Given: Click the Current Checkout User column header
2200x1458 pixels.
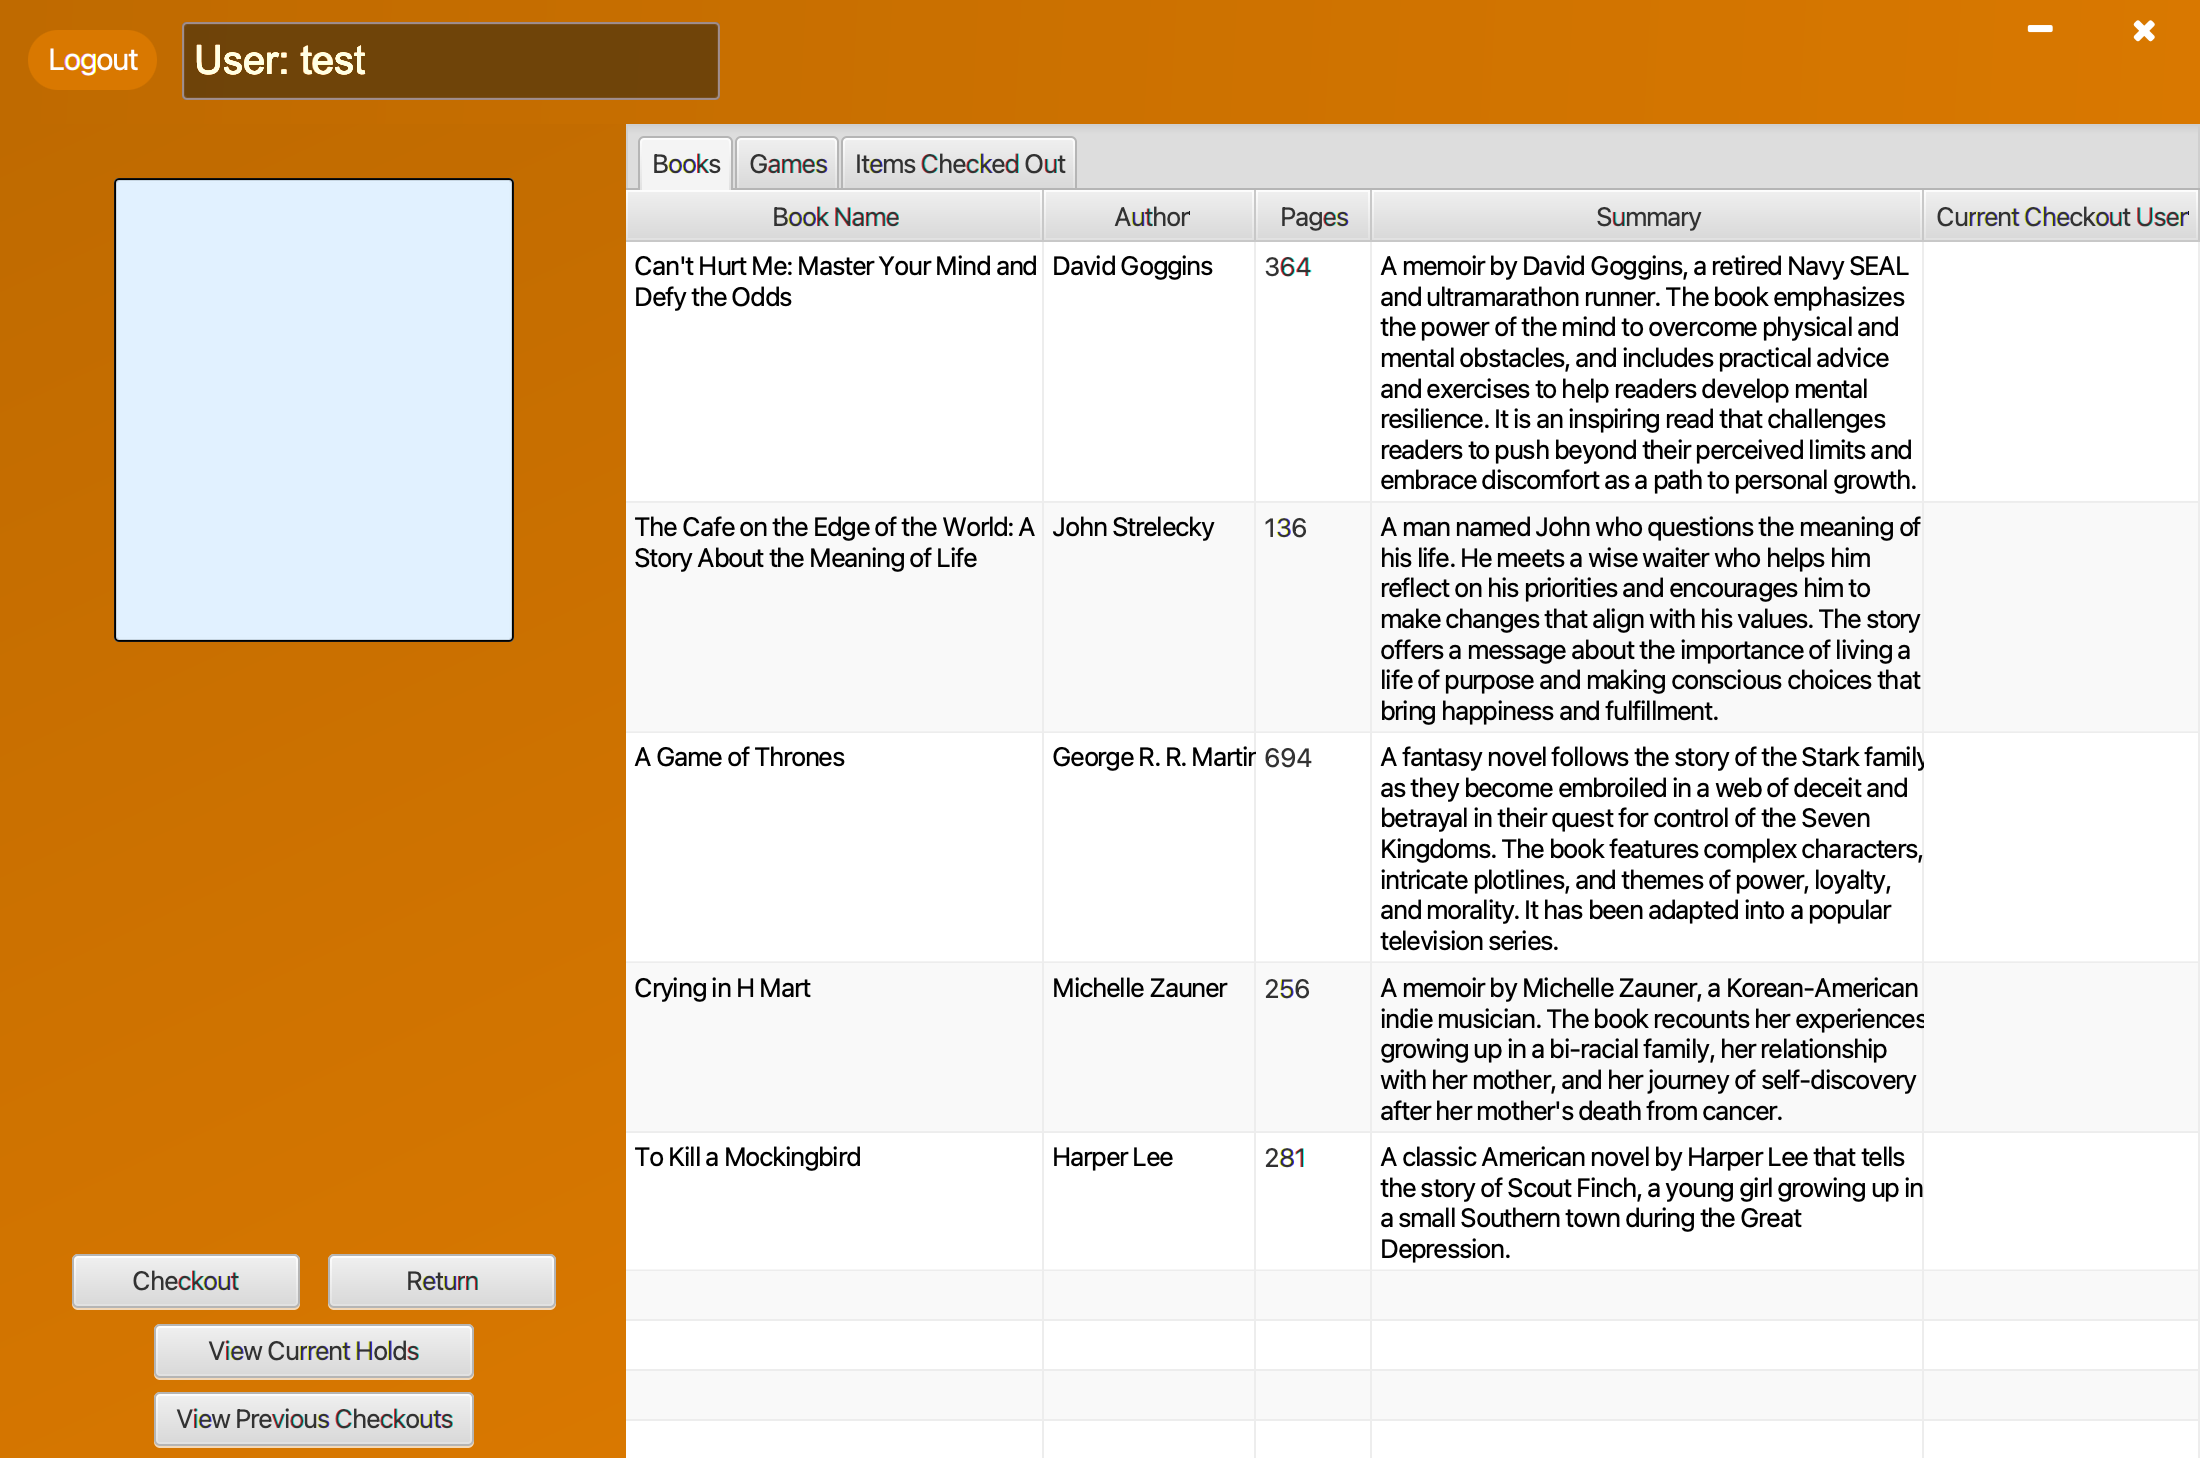Looking at the screenshot, I should point(2061,216).
